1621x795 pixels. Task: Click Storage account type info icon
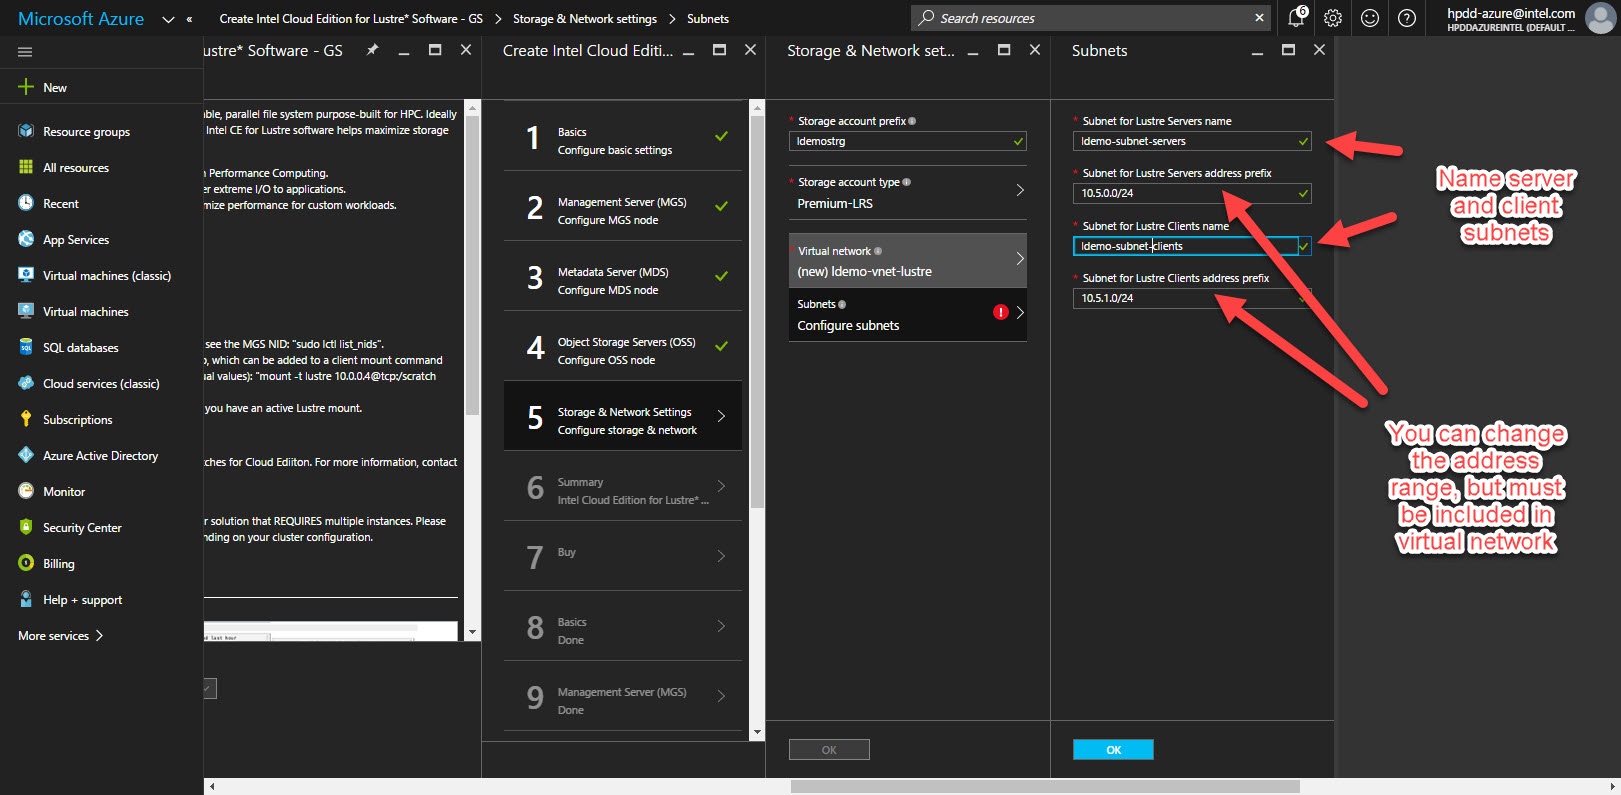tap(906, 182)
